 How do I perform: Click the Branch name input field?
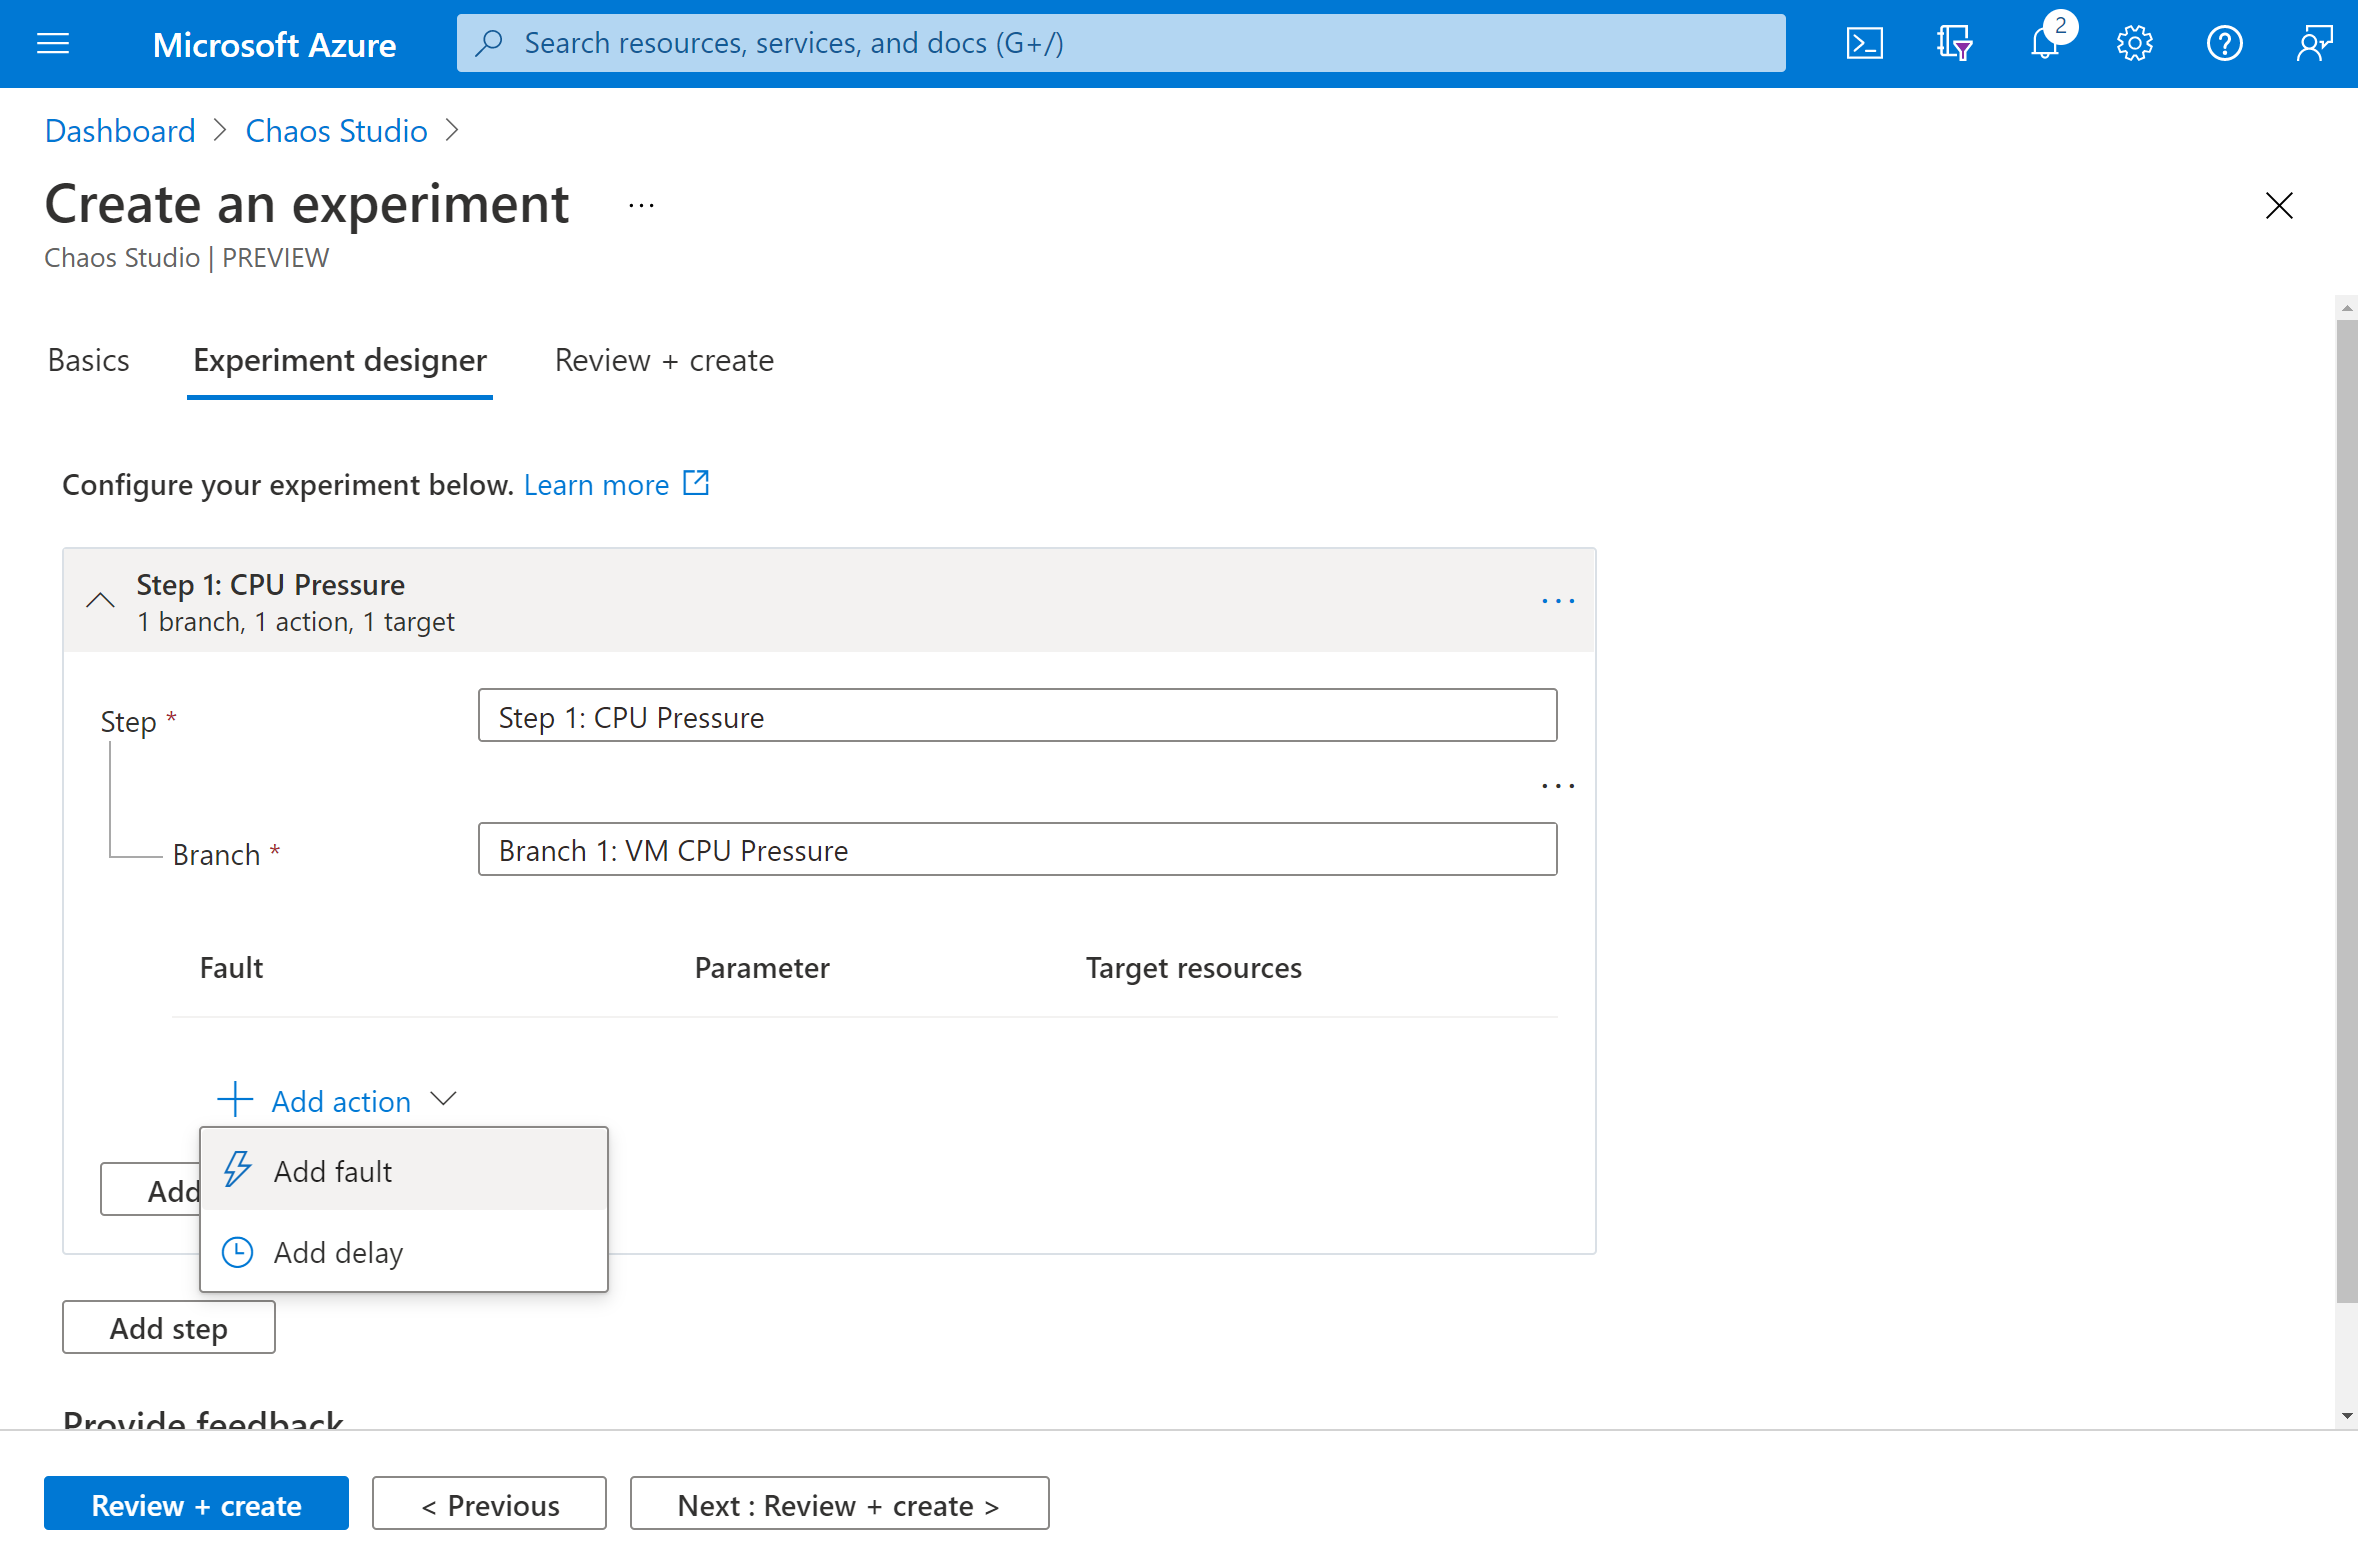pos(1018,849)
